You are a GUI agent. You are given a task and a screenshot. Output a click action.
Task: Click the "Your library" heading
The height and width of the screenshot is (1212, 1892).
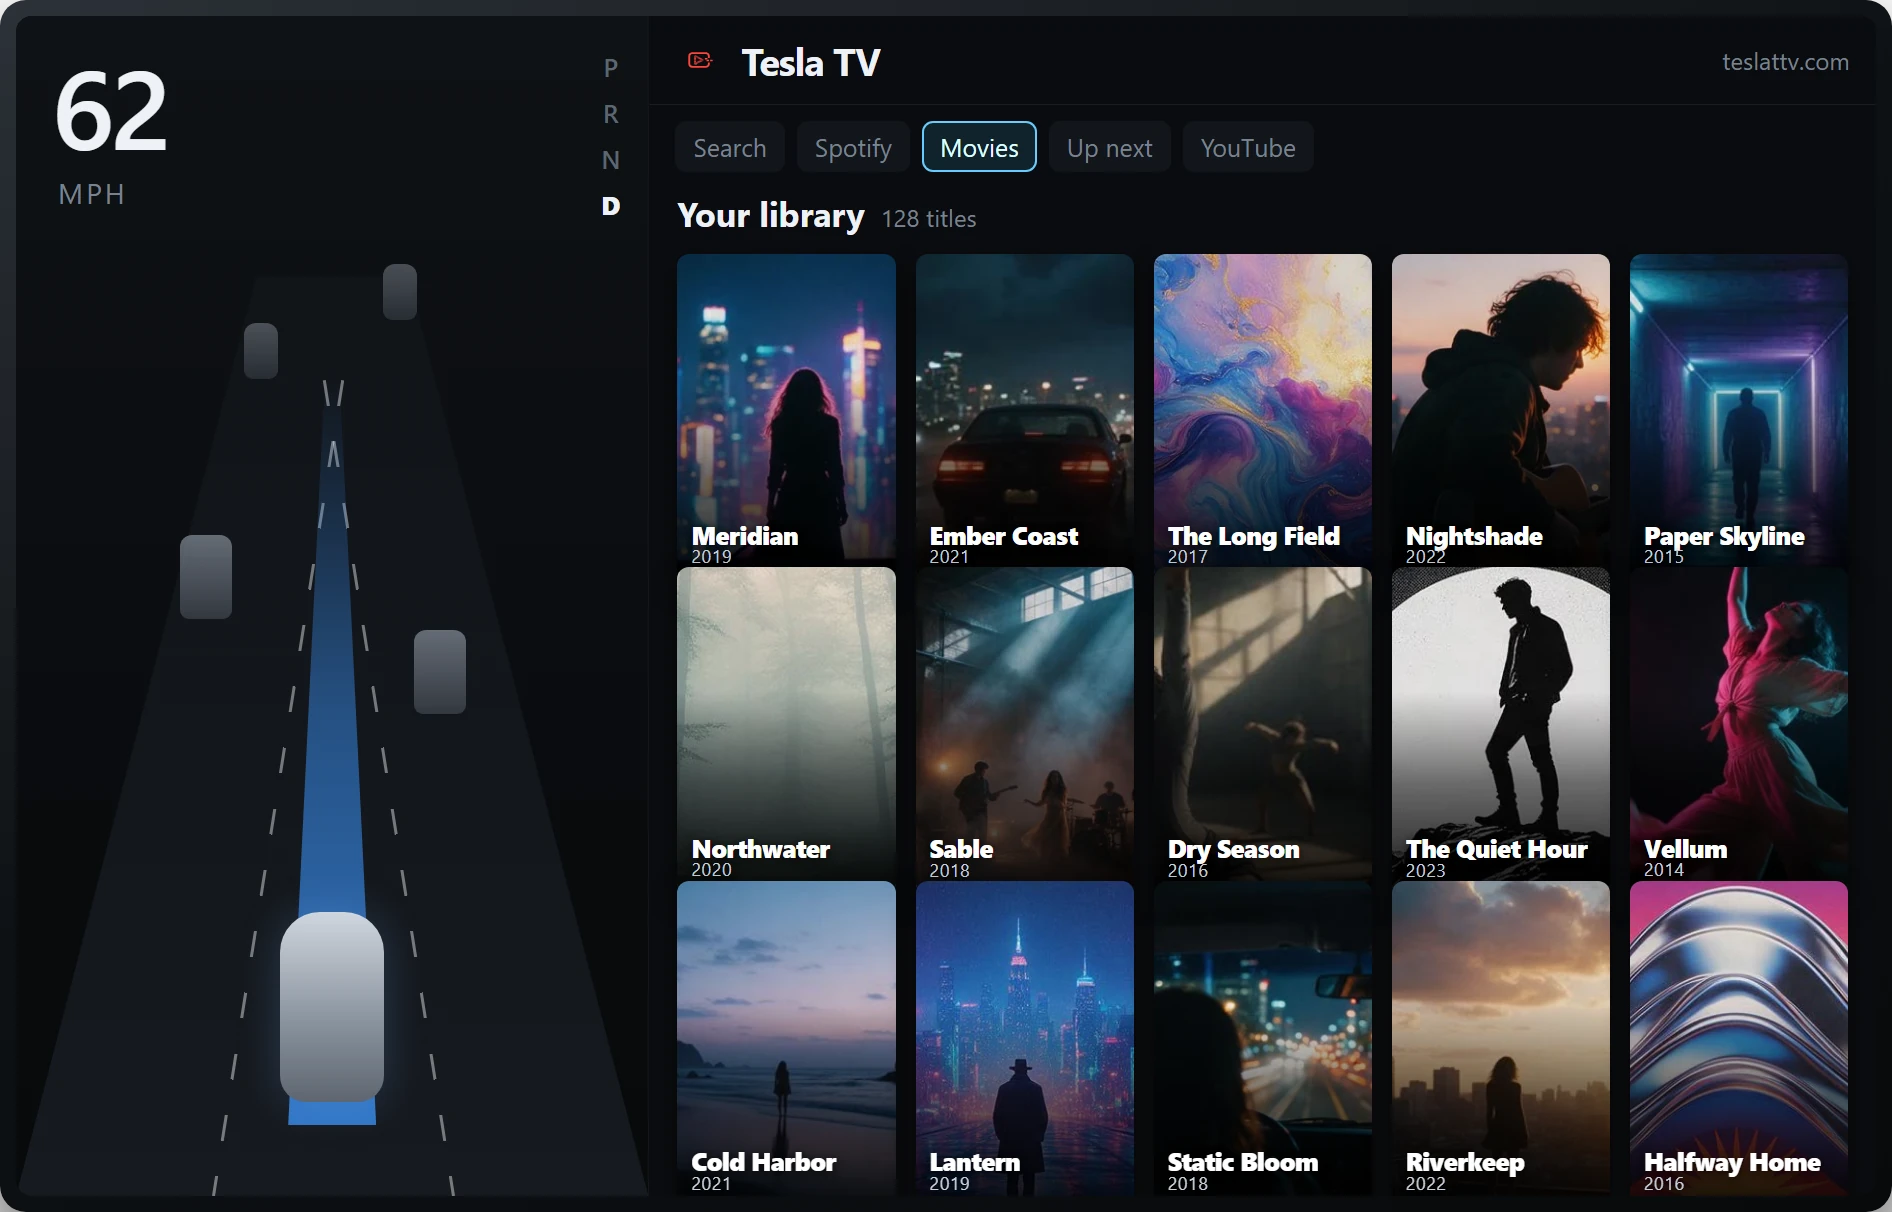click(771, 216)
